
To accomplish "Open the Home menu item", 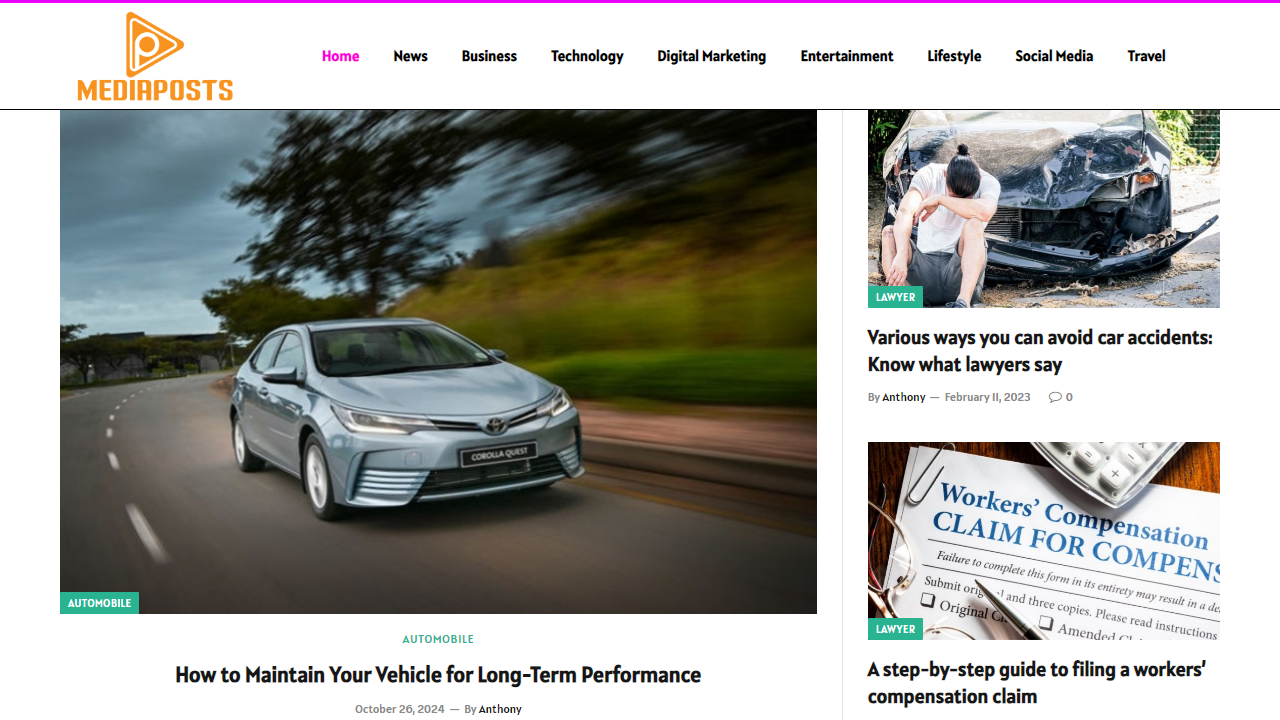I will 340,56.
